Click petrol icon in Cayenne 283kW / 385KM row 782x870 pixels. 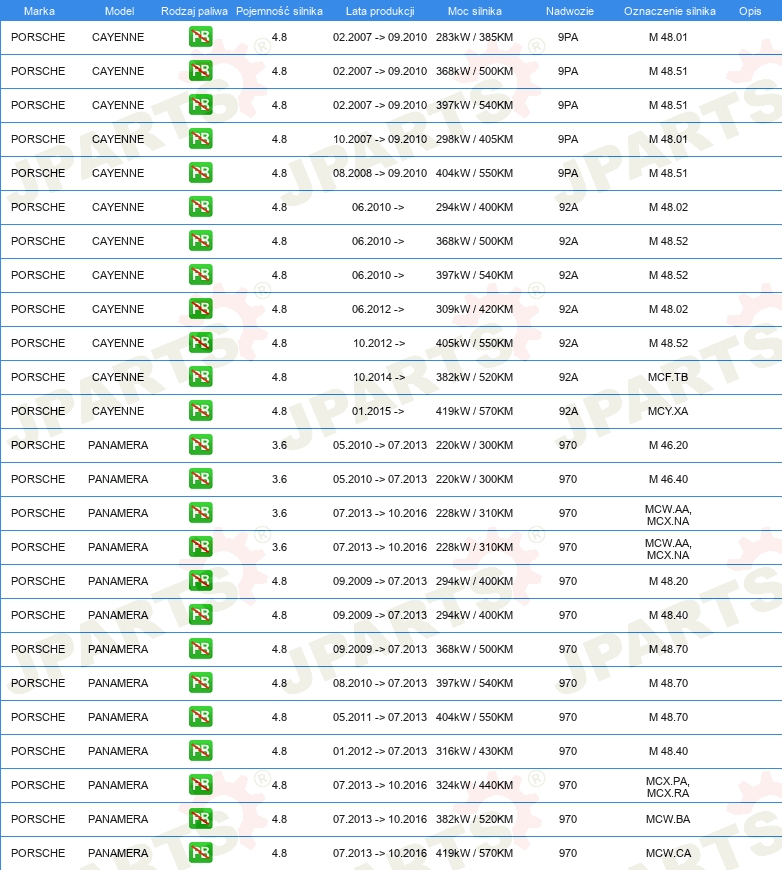pos(200,37)
